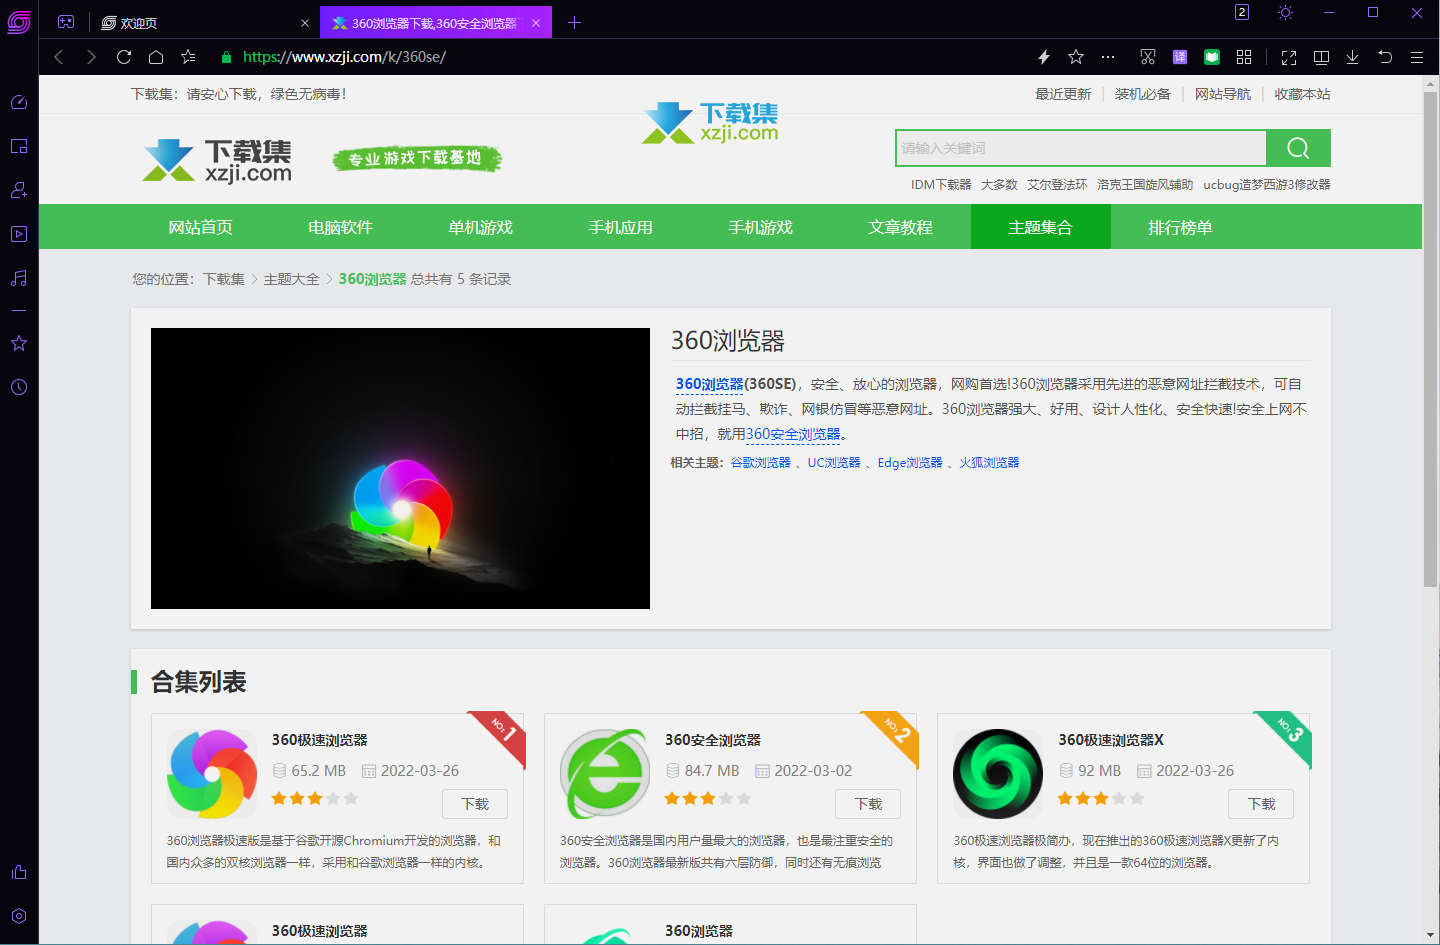1440x945 pixels.
Task: Click the 360安全浏览器 green e icon
Action: point(605,774)
